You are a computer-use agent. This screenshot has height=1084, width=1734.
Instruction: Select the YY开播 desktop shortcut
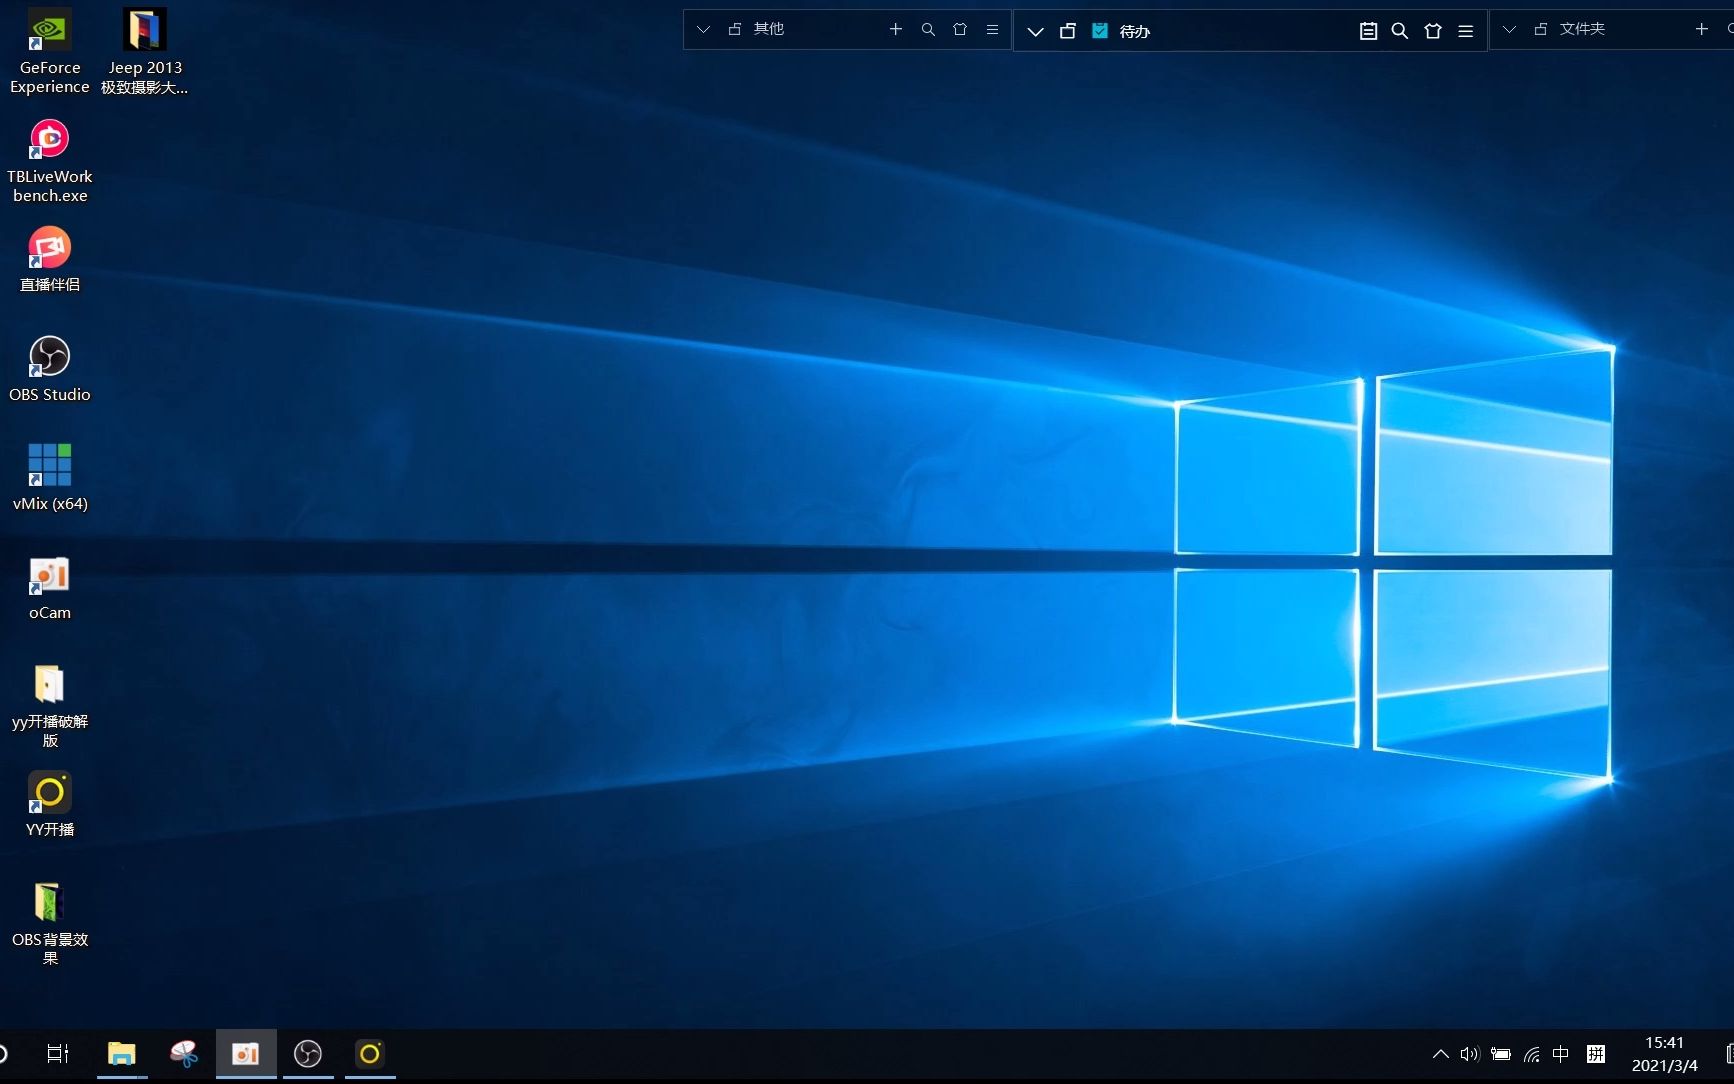(x=49, y=804)
